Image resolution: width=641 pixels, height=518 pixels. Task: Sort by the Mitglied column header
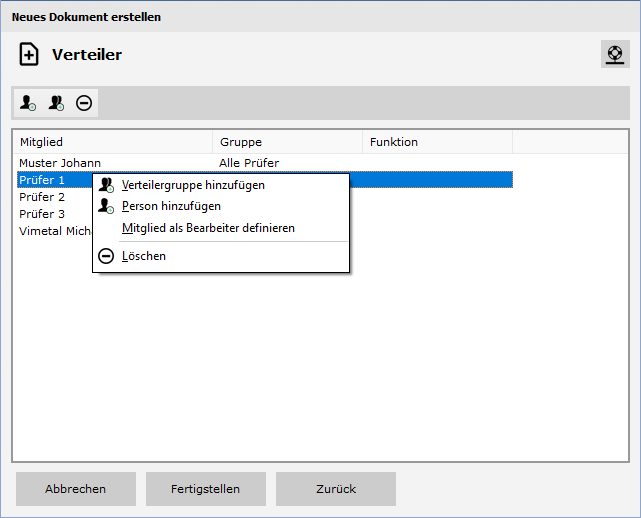112,142
